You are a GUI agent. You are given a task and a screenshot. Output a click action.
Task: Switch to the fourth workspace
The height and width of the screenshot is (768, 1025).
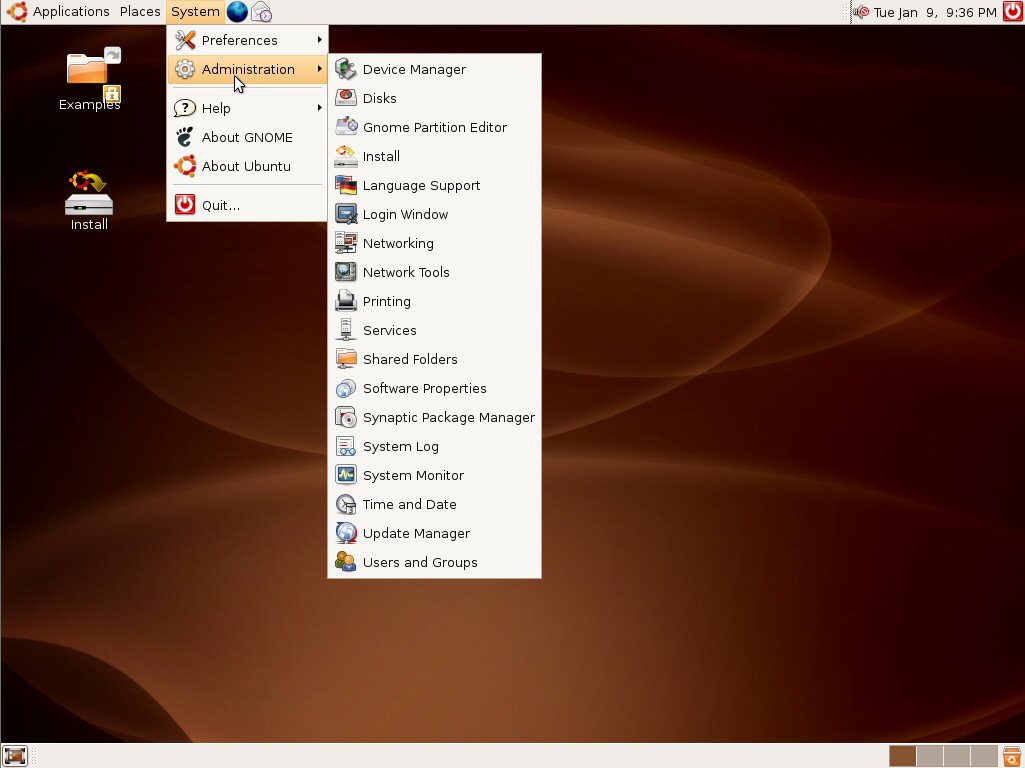(x=984, y=756)
